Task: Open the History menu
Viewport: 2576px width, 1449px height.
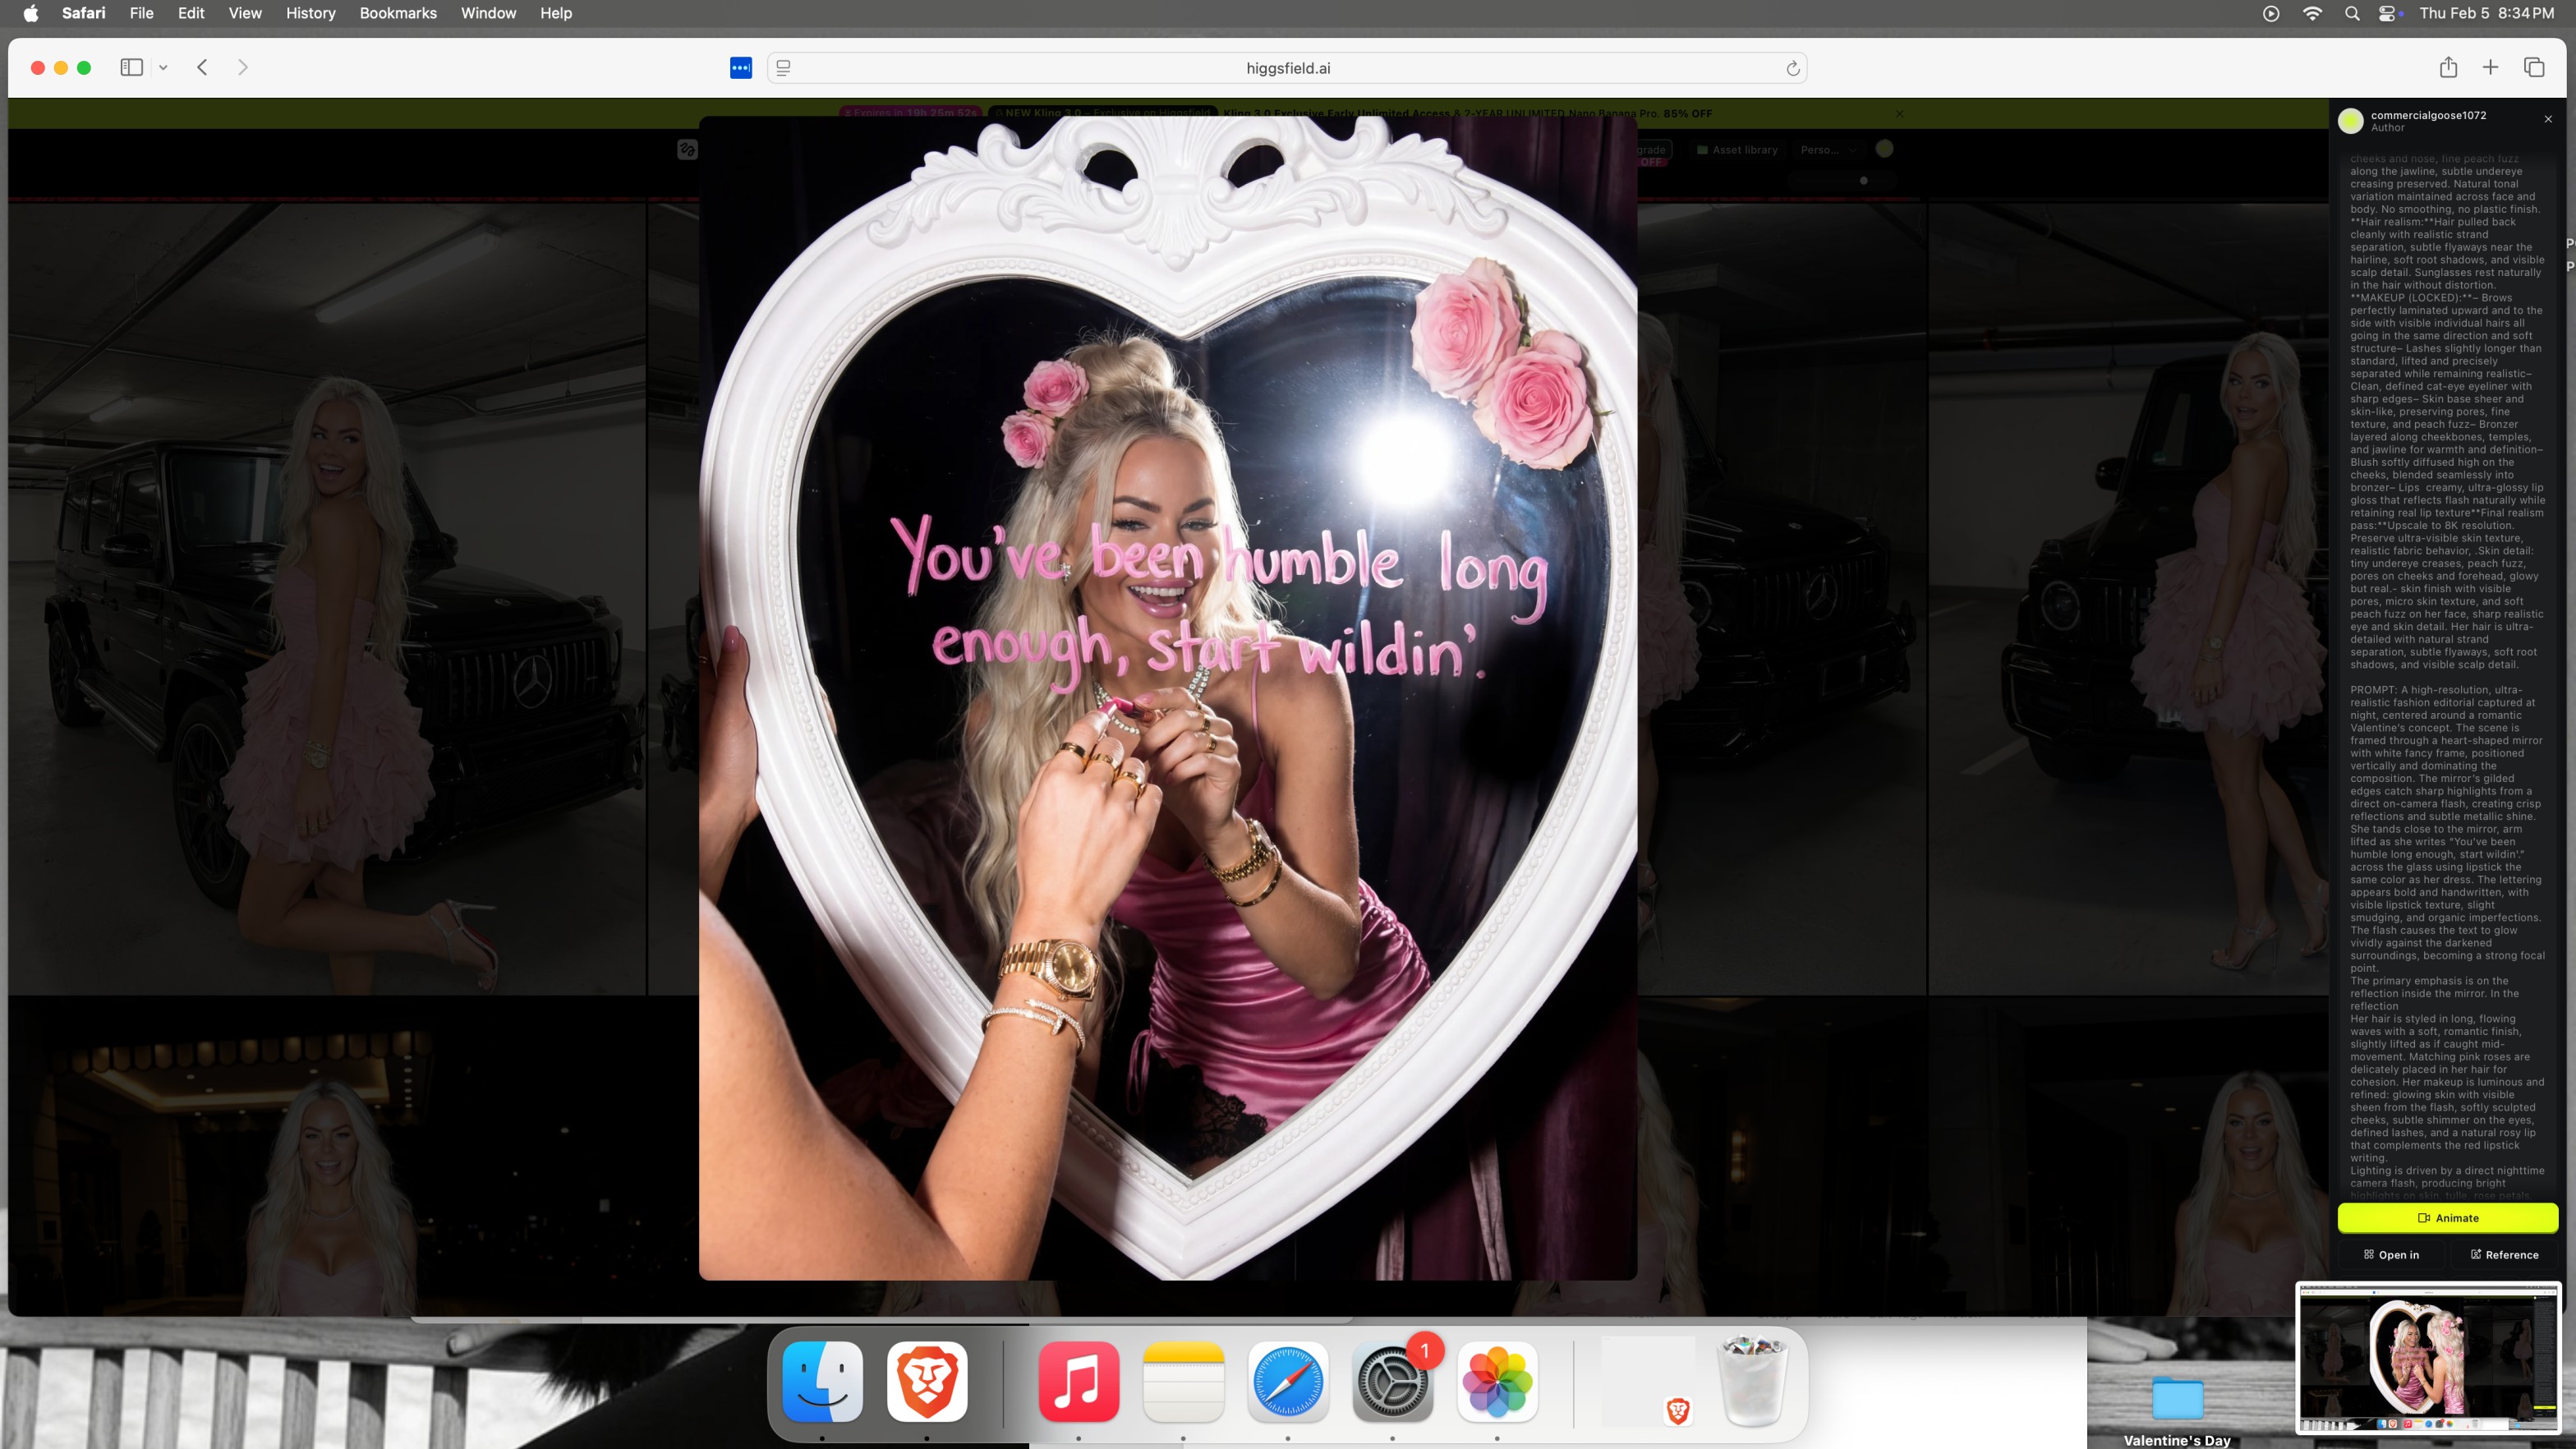Action: coord(310,13)
